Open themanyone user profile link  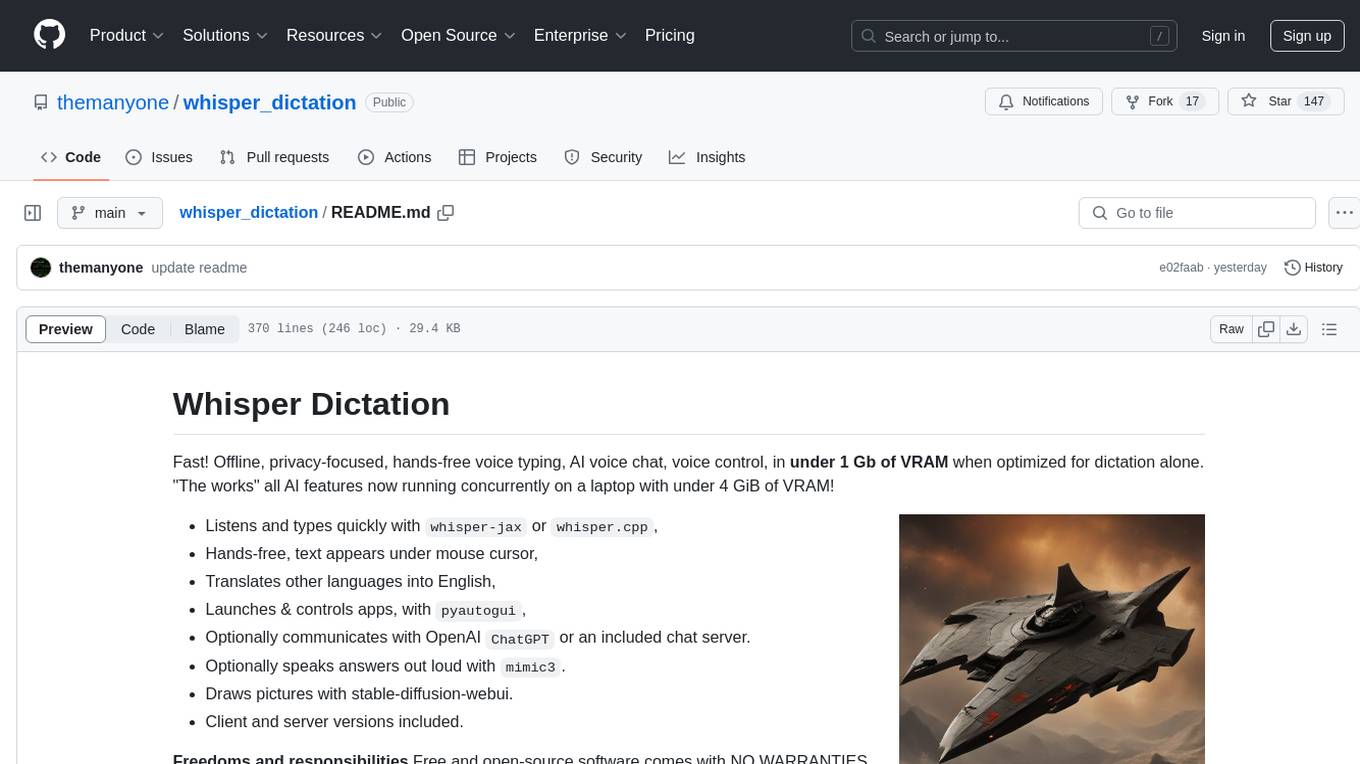coord(113,102)
